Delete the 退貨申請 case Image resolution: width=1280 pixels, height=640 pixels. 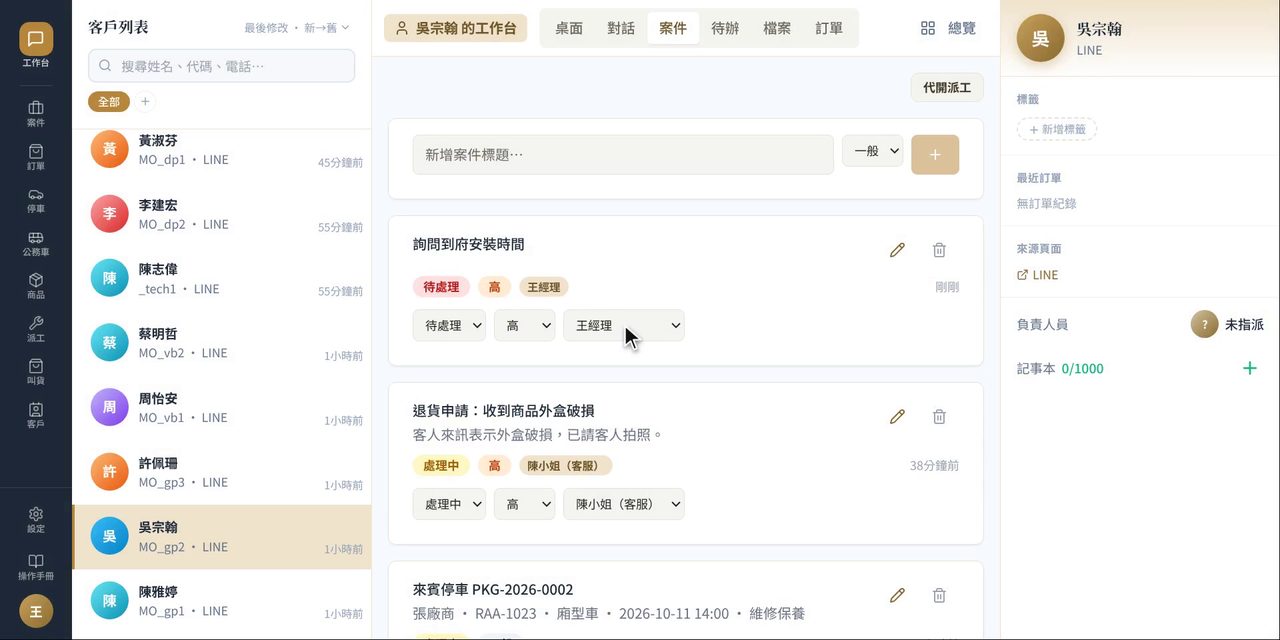[939, 416]
